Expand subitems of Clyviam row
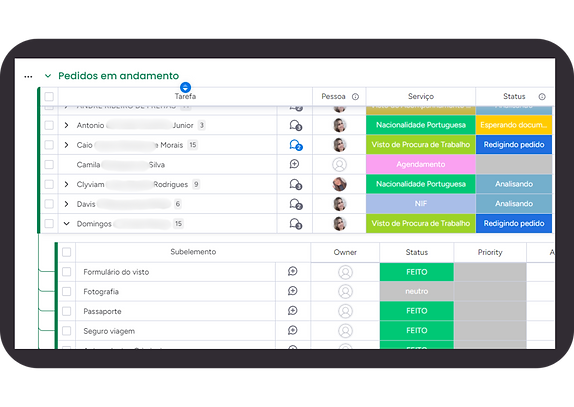The image size is (574, 407). (x=66, y=184)
